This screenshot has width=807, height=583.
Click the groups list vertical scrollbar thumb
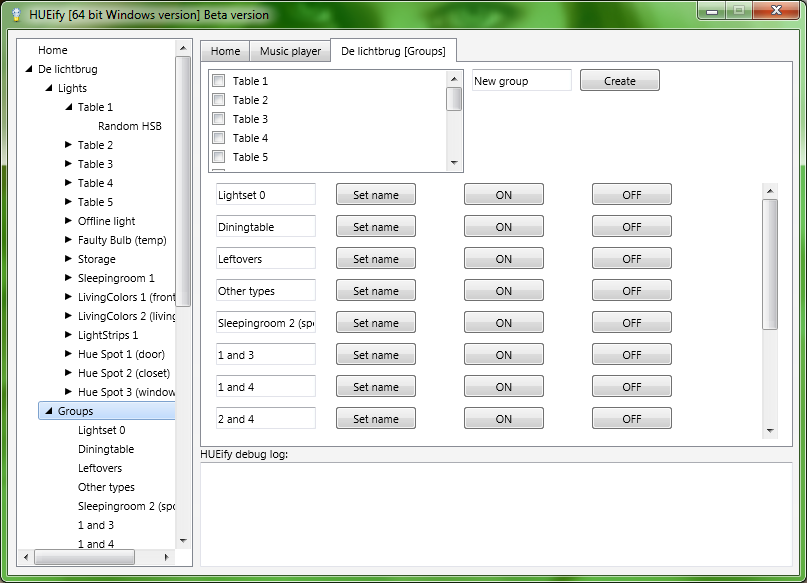[770, 264]
